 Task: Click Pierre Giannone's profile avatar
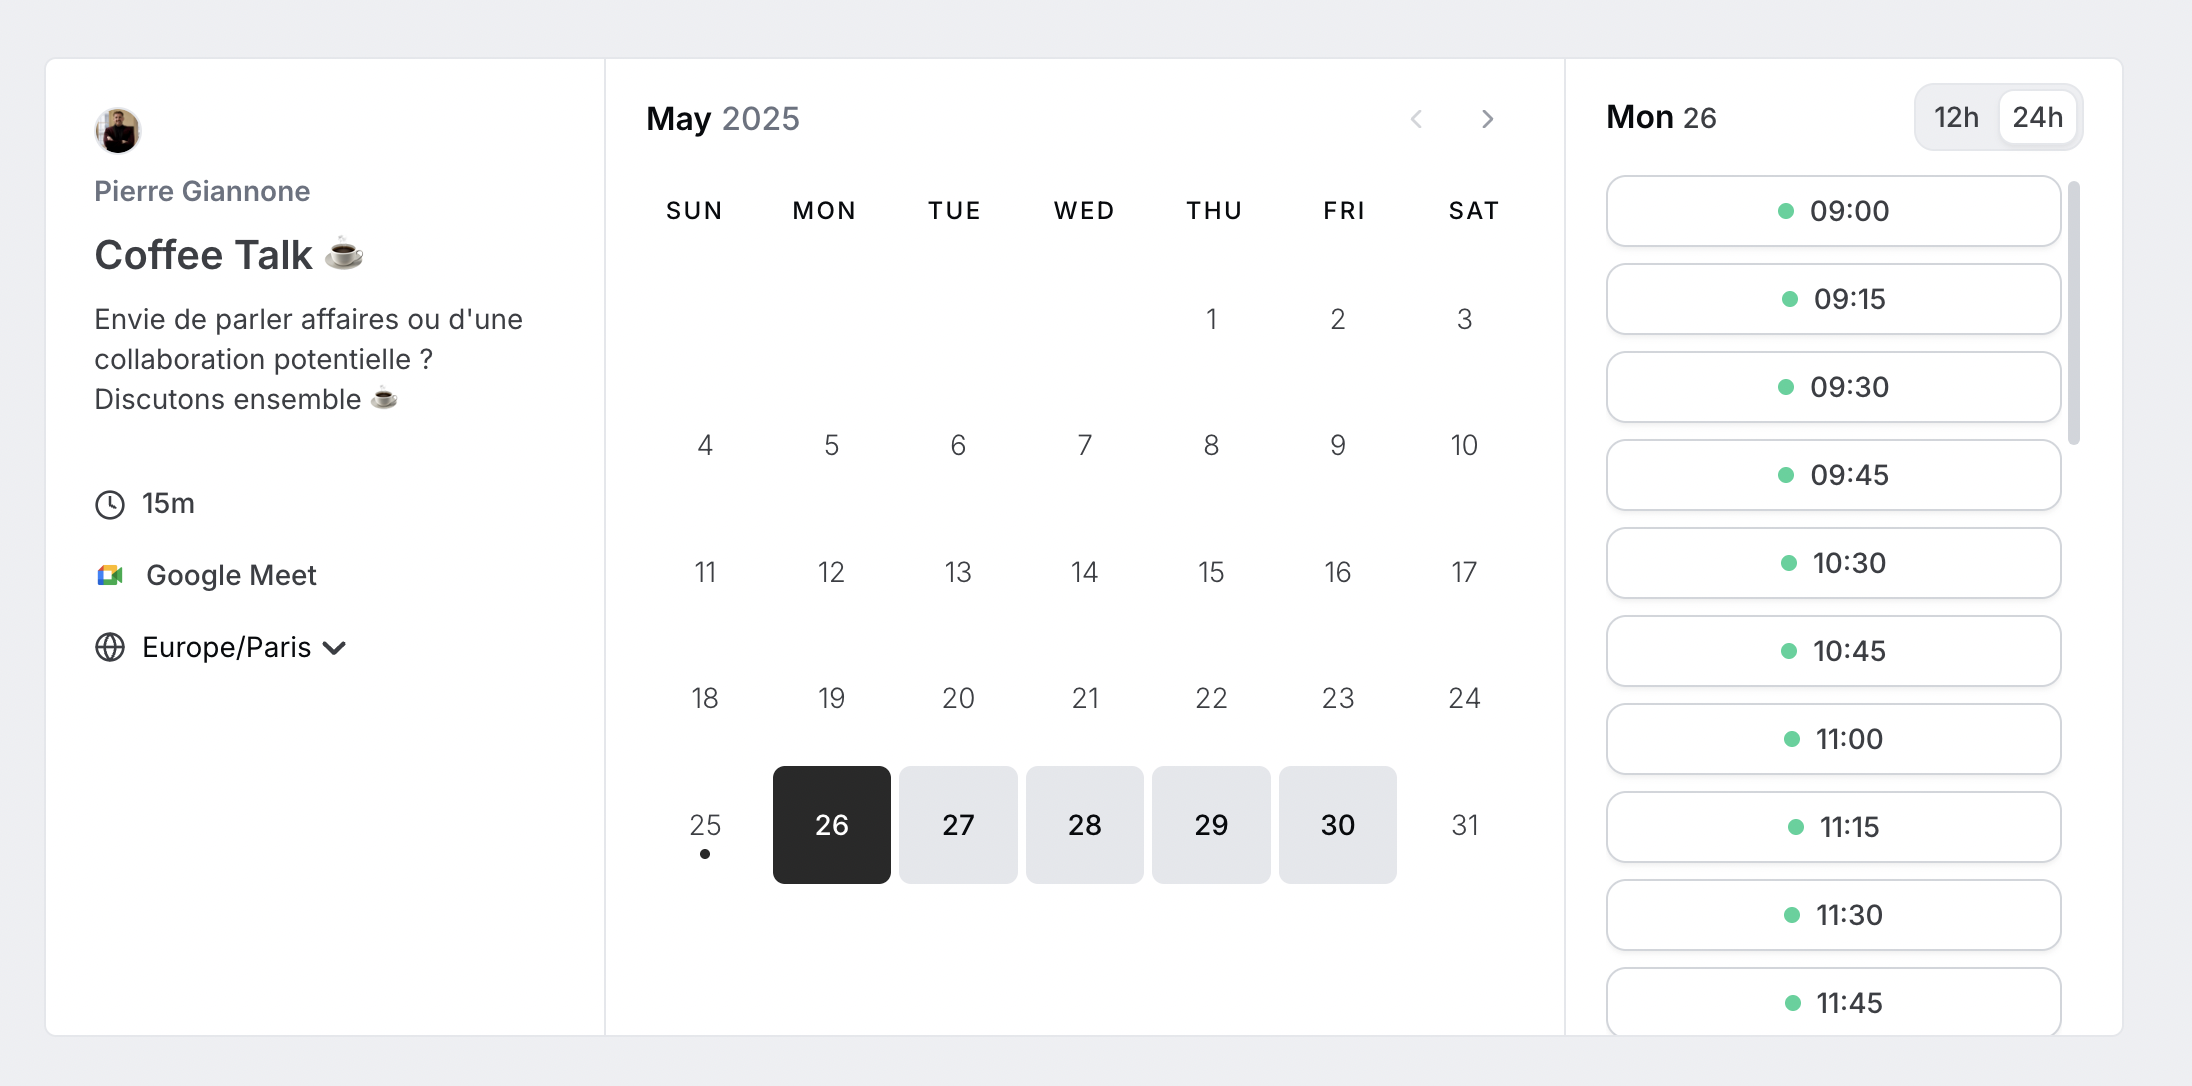tap(118, 131)
